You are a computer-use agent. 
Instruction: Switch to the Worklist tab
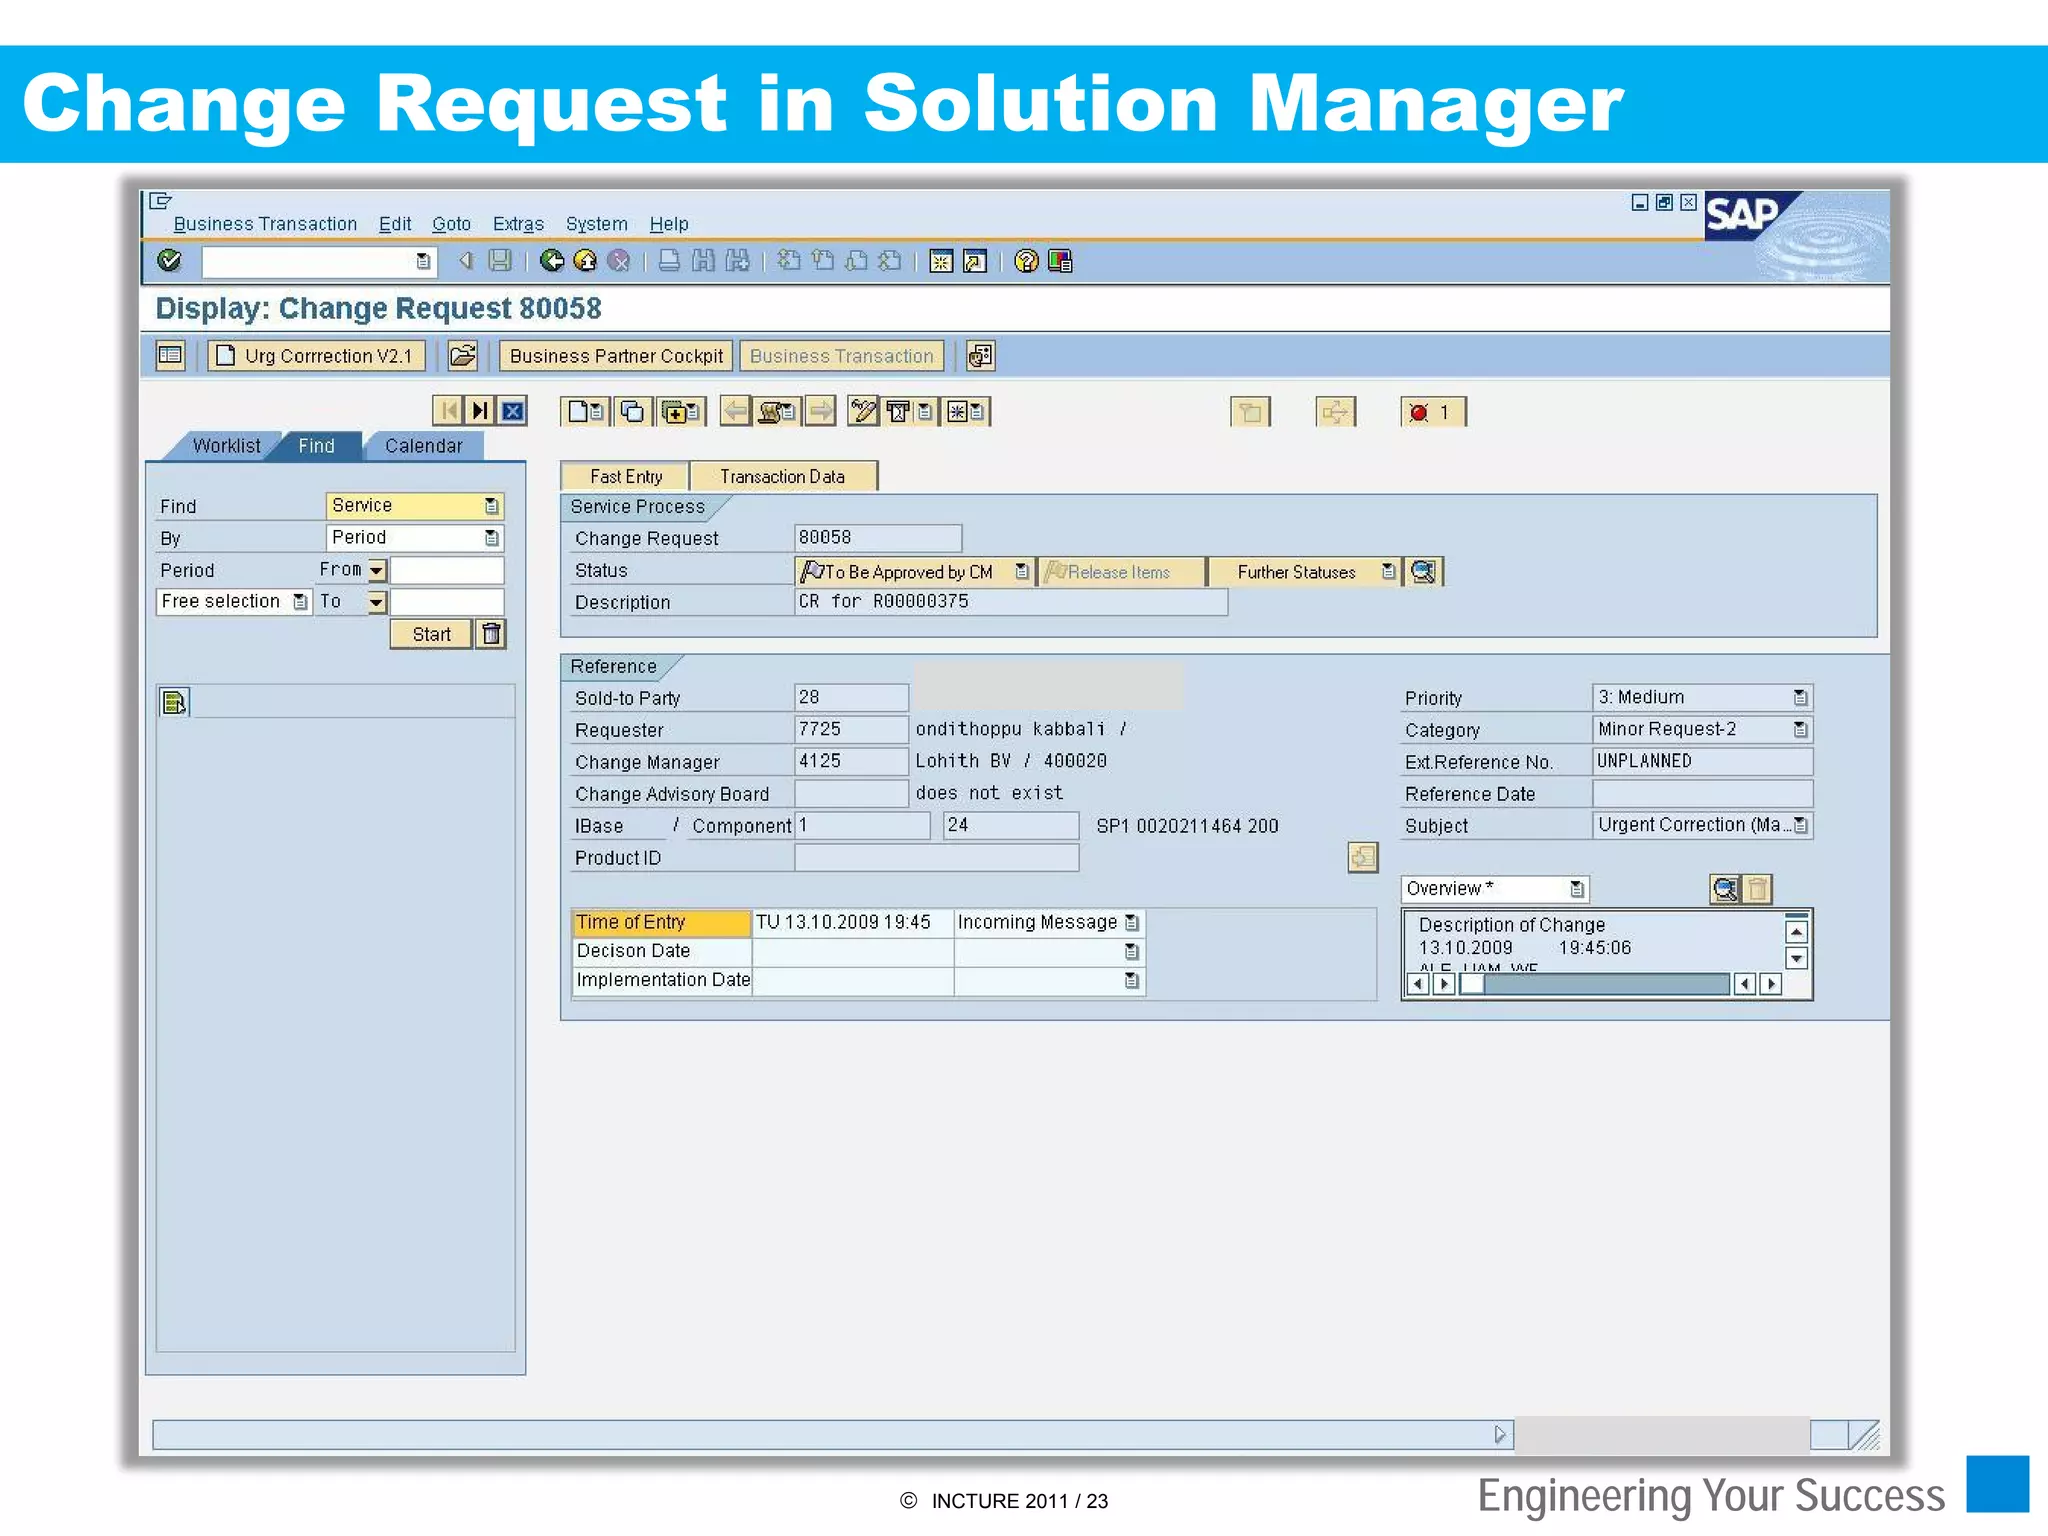coord(226,446)
